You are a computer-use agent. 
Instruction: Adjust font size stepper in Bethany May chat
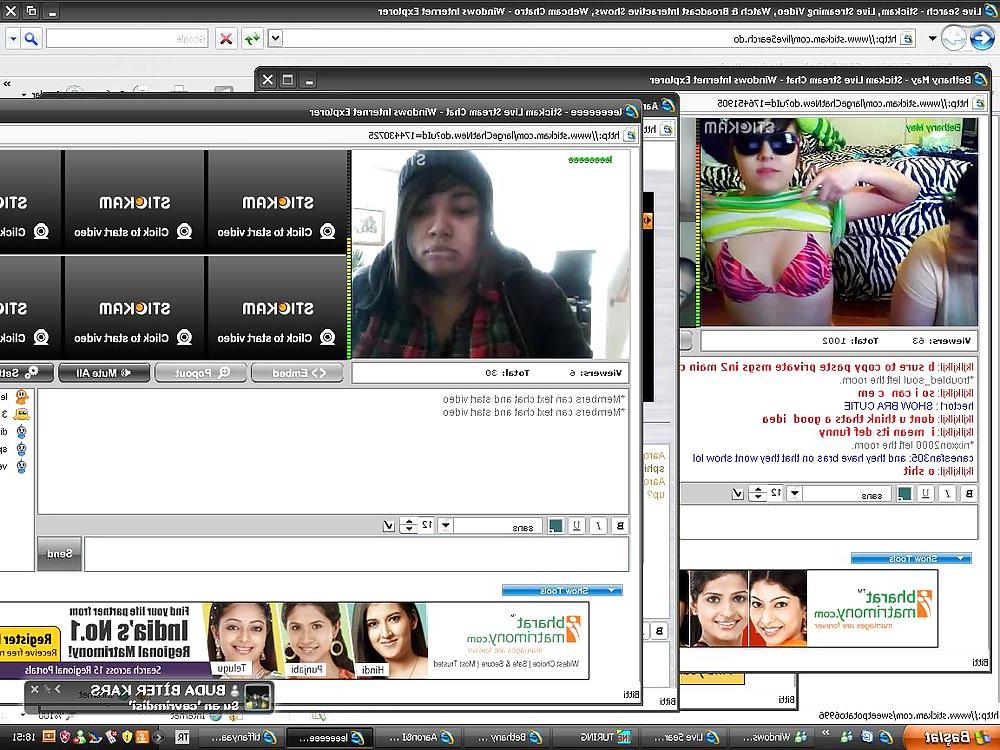tap(758, 493)
